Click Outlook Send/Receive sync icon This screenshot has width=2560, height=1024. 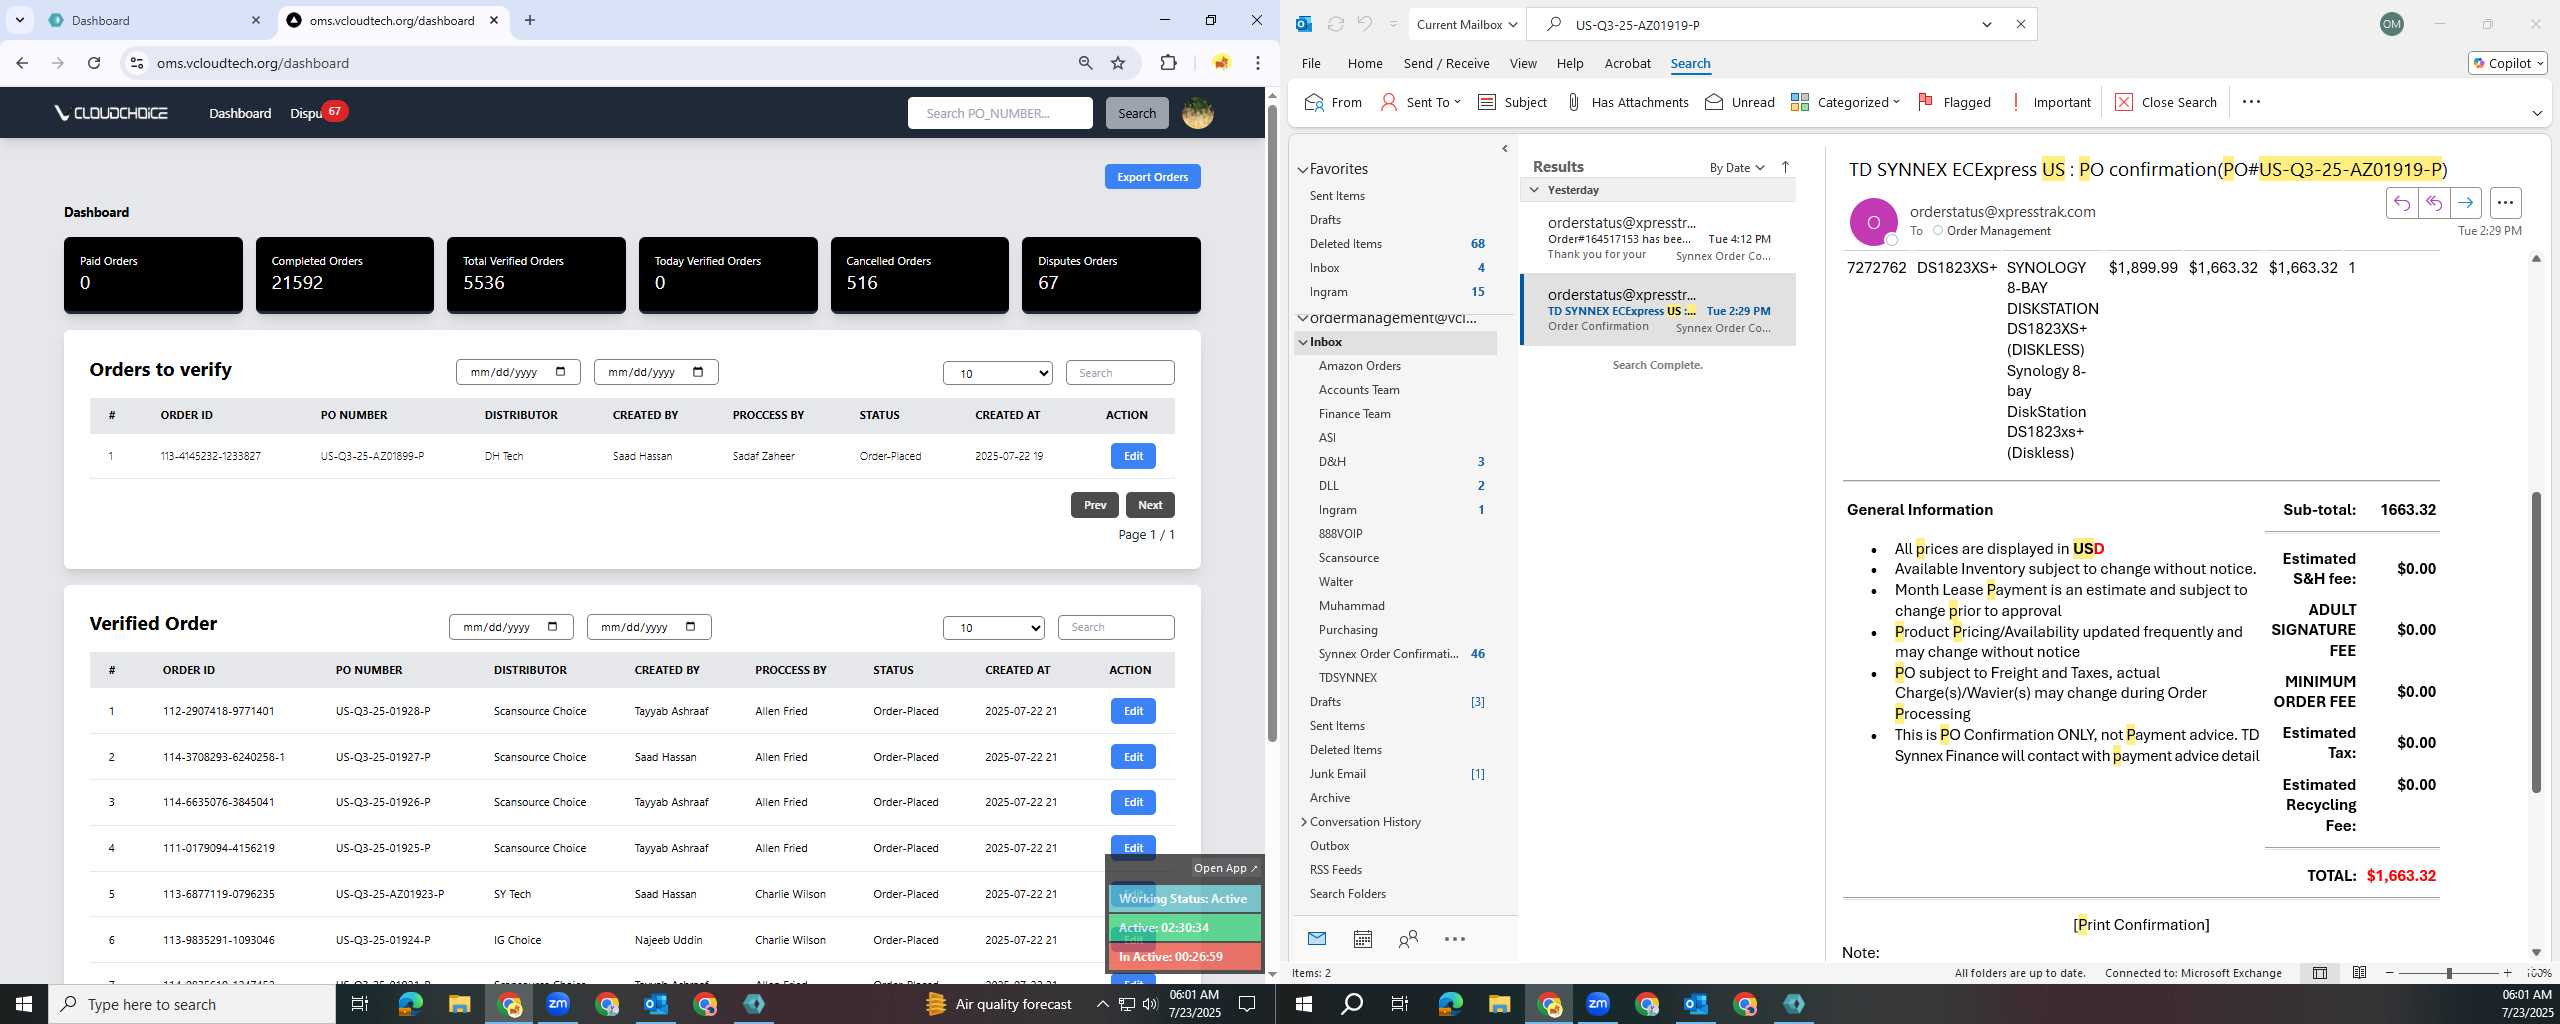[x=1335, y=24]
